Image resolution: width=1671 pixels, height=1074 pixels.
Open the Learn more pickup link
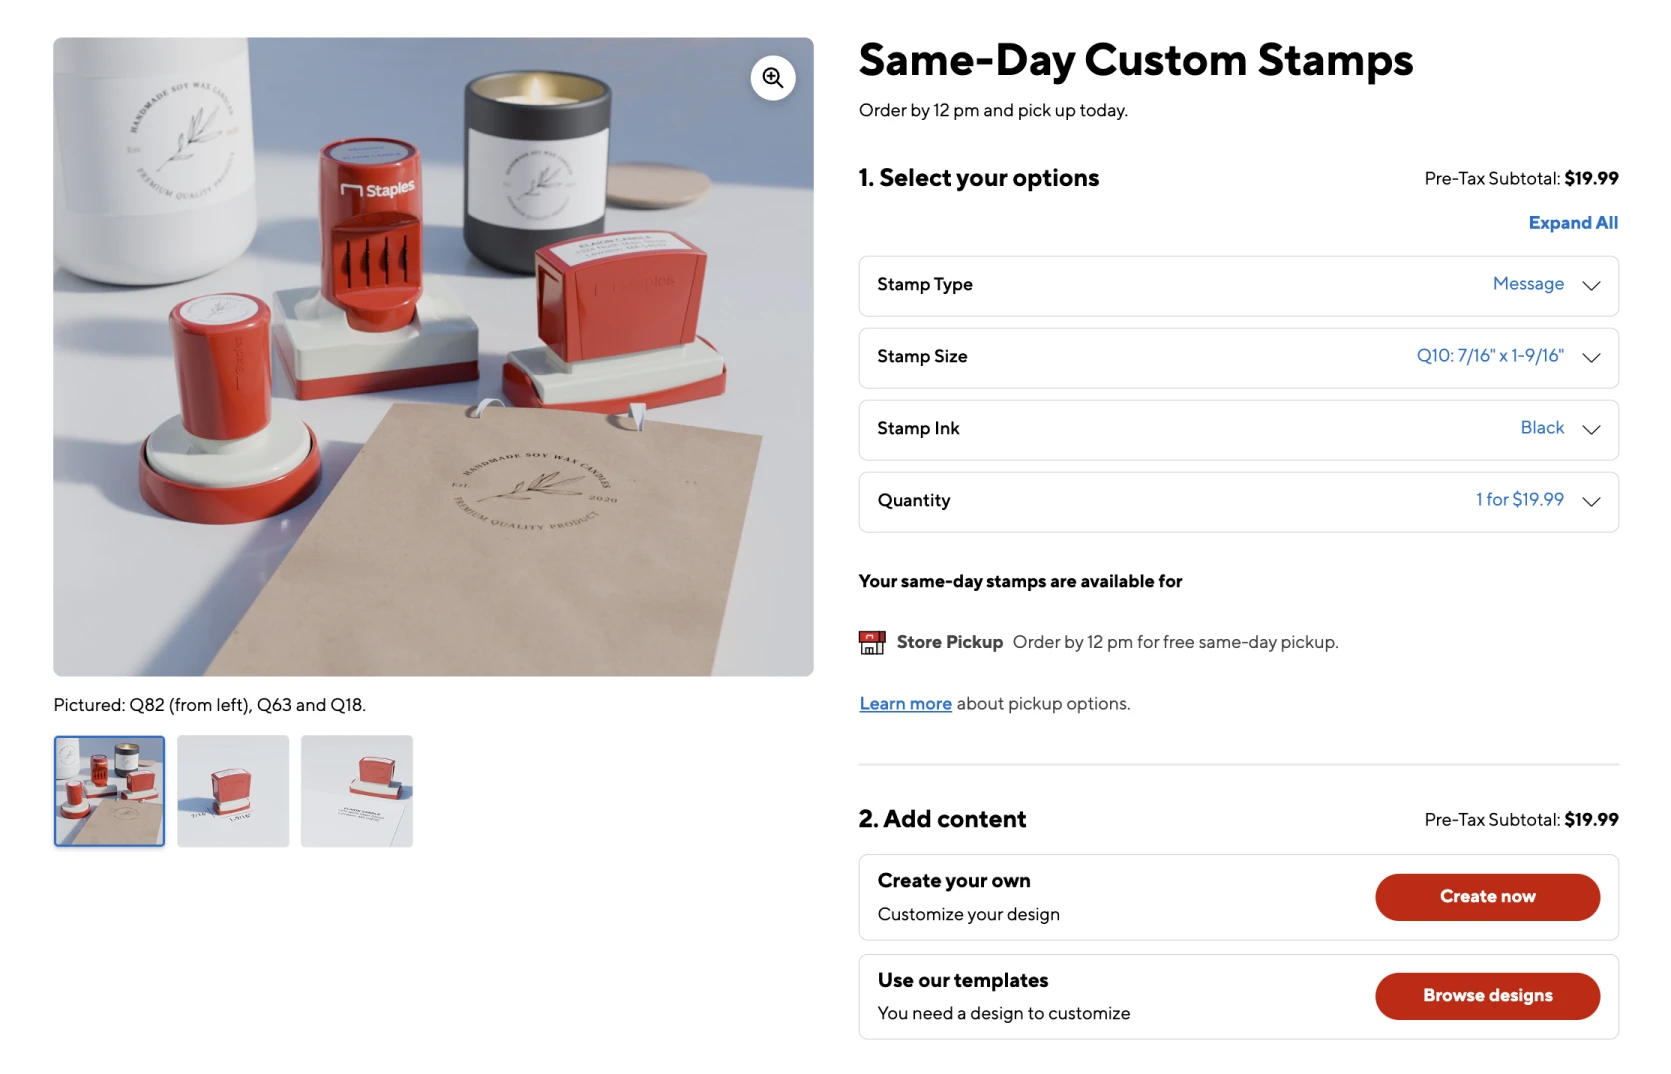coord(905,704)
